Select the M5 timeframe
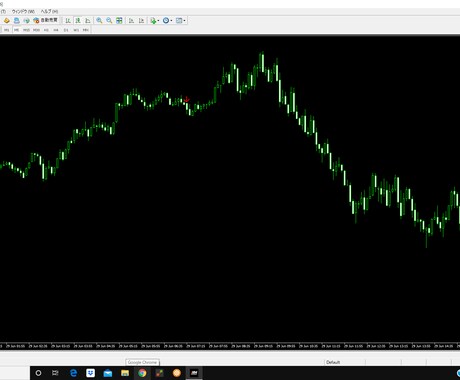This screenshot has height=380, width=460. (x=16, y=30)
